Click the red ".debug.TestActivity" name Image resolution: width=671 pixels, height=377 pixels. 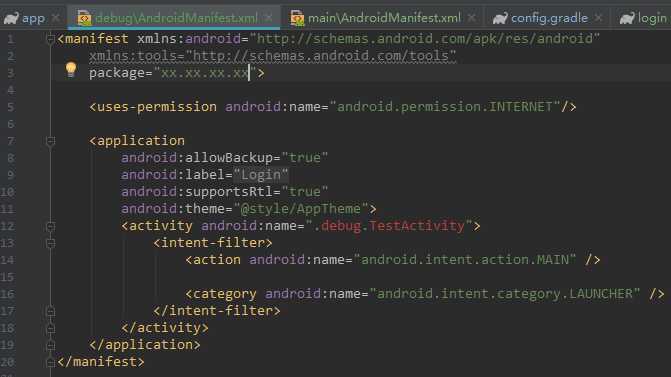click(389, 226)
